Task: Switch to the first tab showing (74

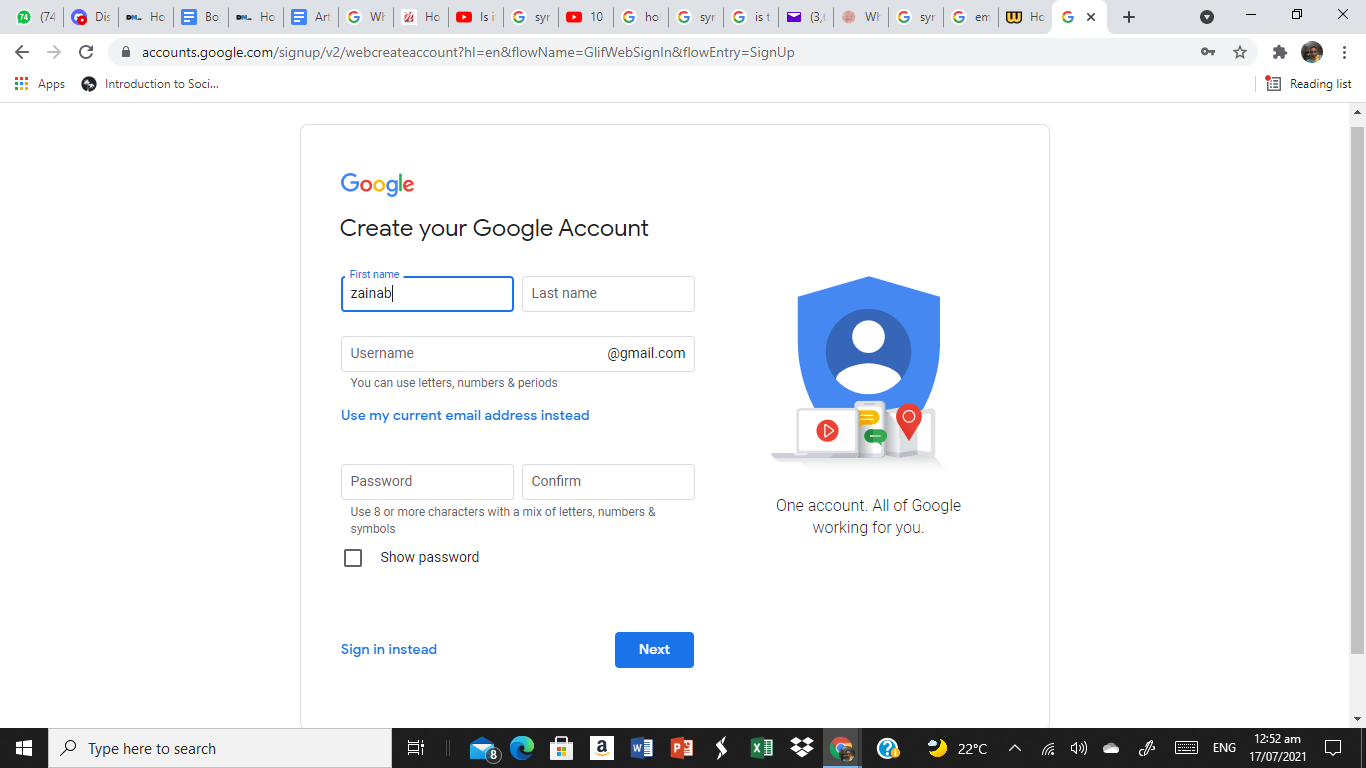Action: coord(35,17)
